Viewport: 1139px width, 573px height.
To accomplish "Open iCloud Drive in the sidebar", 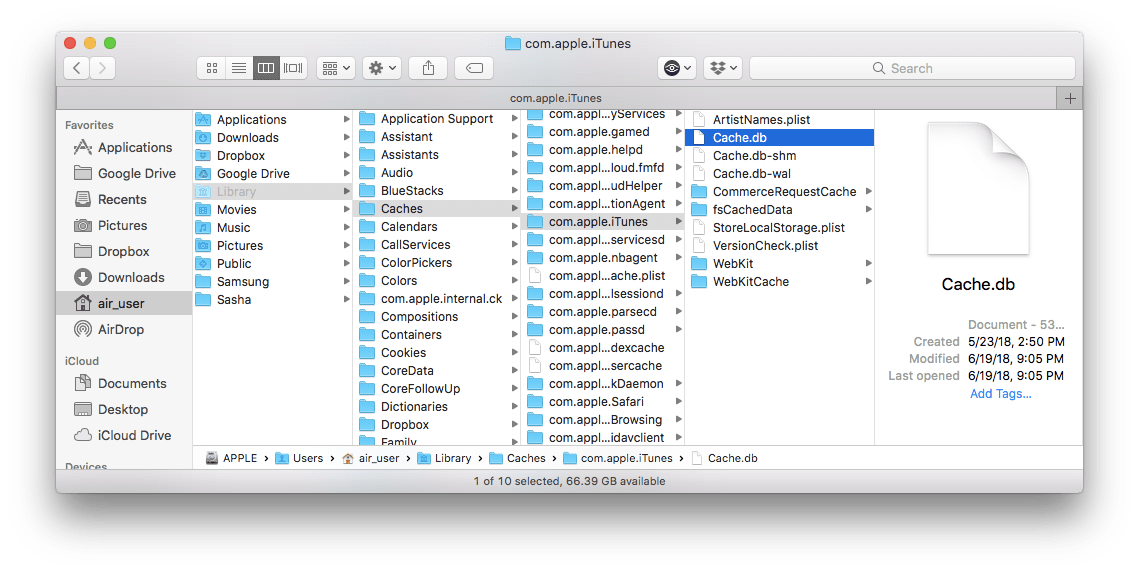I will [x=123, y=436].
